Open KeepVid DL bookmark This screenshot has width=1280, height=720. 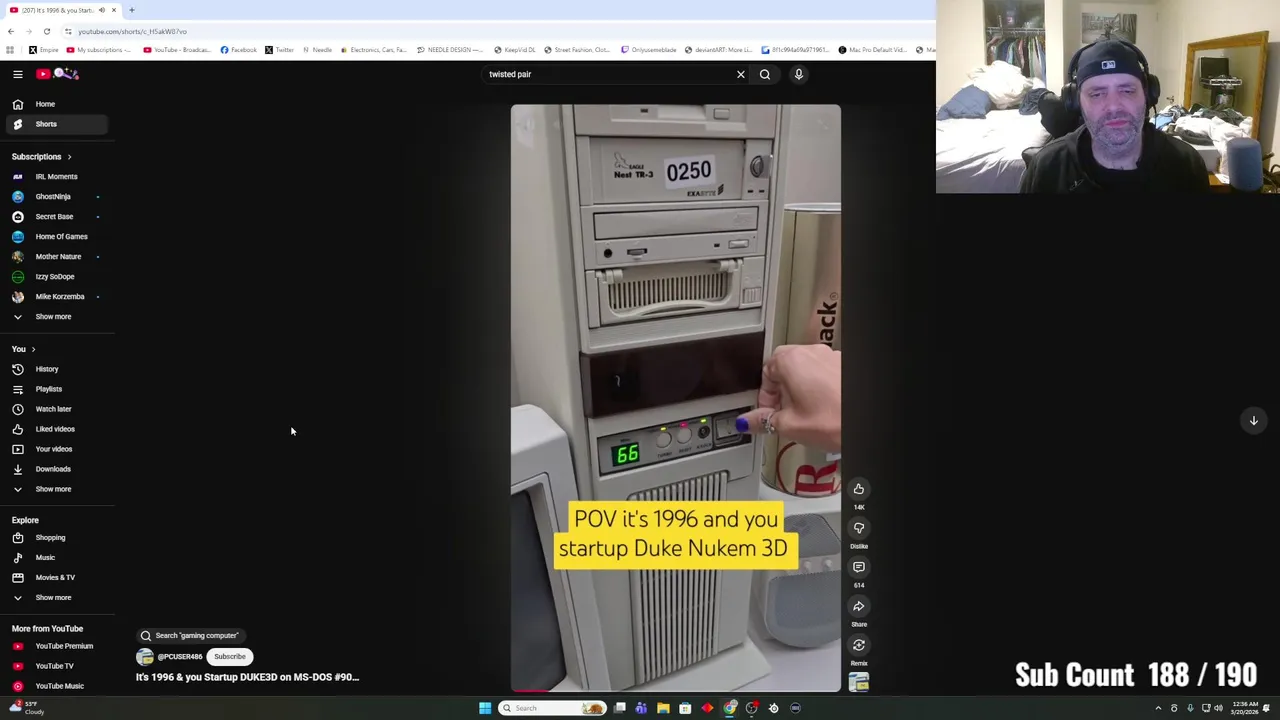coord(514,50)
